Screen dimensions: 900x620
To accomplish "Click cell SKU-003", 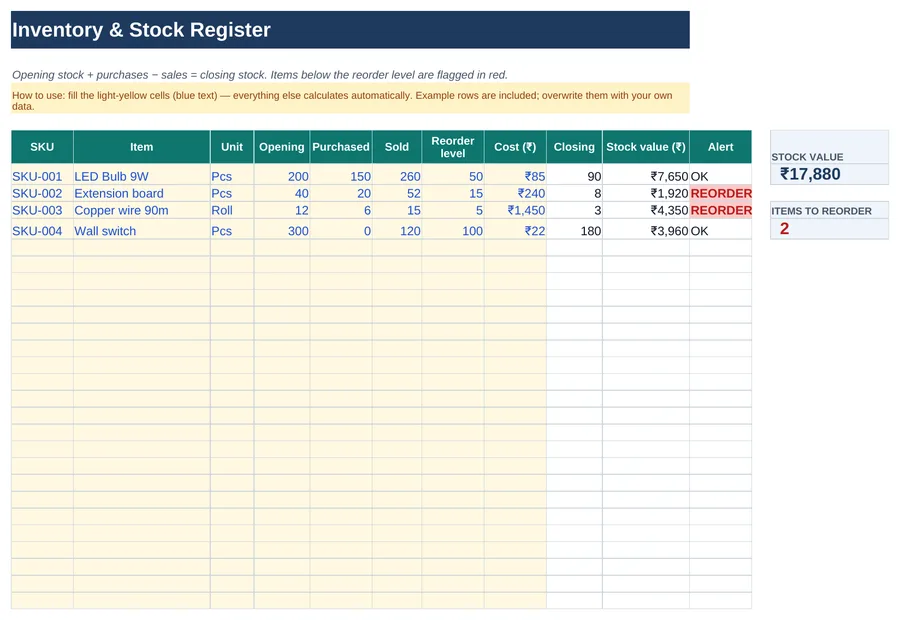I will coord(42,210).
